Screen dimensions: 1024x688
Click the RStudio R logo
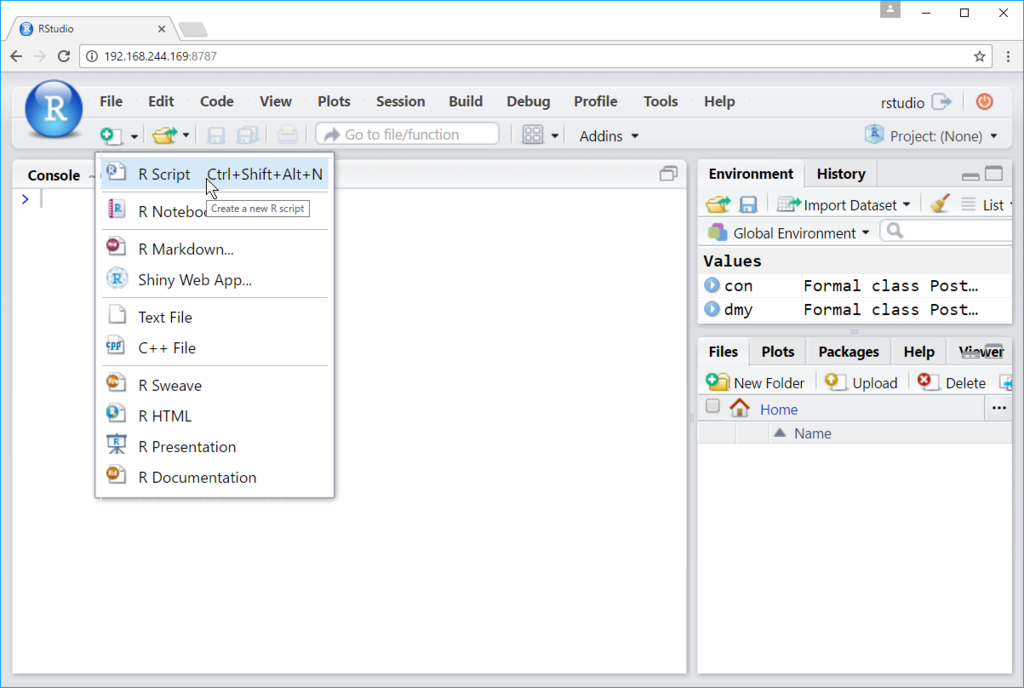click(x=54, y=109)
